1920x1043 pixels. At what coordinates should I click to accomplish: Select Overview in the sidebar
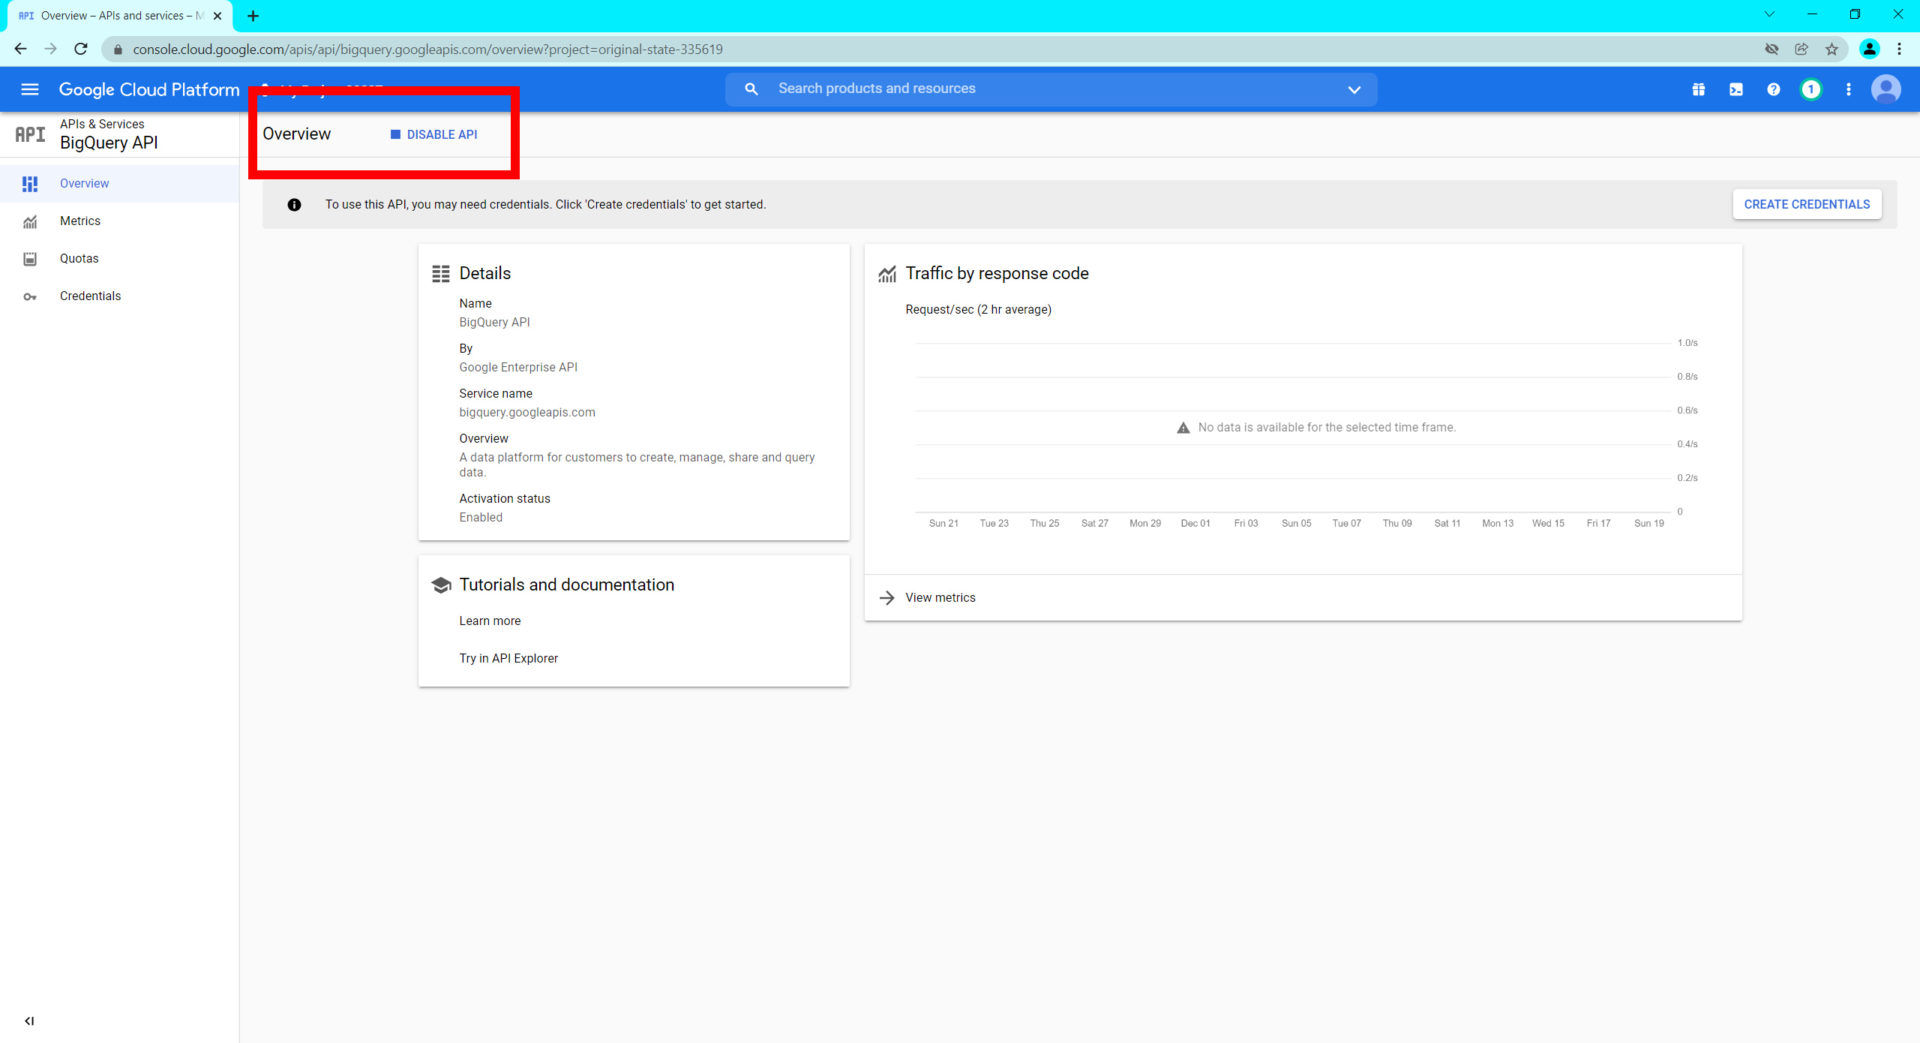point(119,183)
